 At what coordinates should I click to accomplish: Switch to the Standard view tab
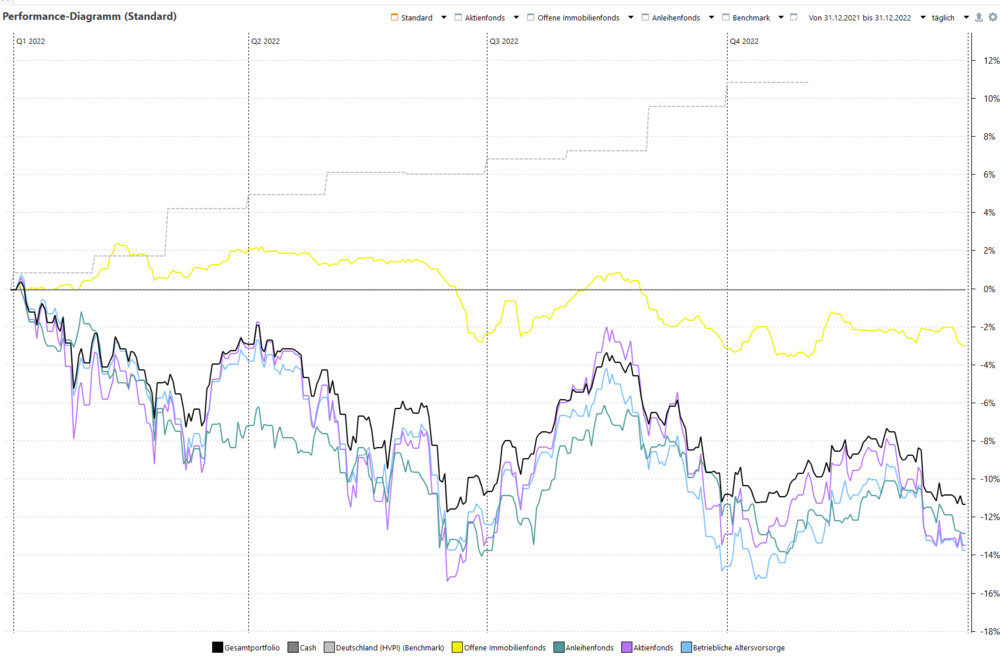tap(411, 18)
